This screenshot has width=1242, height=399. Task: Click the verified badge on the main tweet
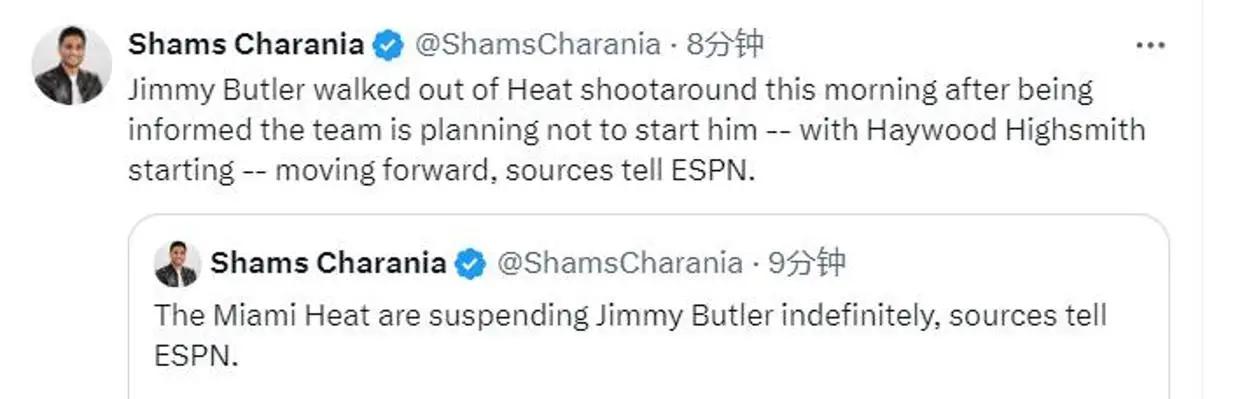[x=389, y=45]
